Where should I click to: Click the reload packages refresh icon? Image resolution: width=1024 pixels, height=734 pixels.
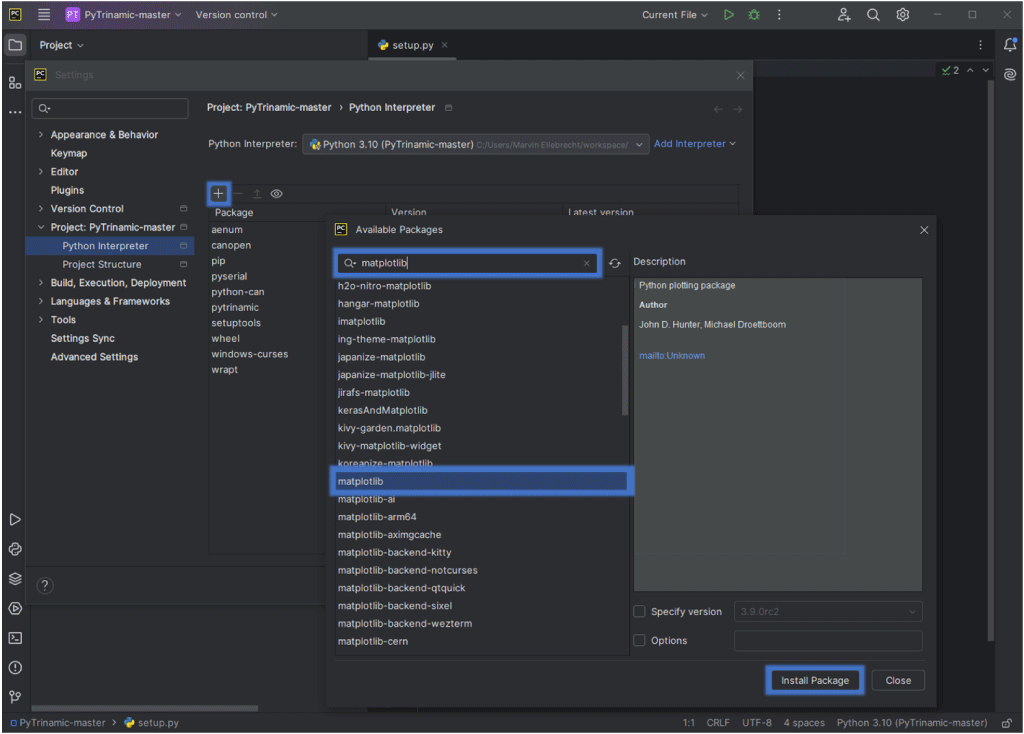[615, 264]
